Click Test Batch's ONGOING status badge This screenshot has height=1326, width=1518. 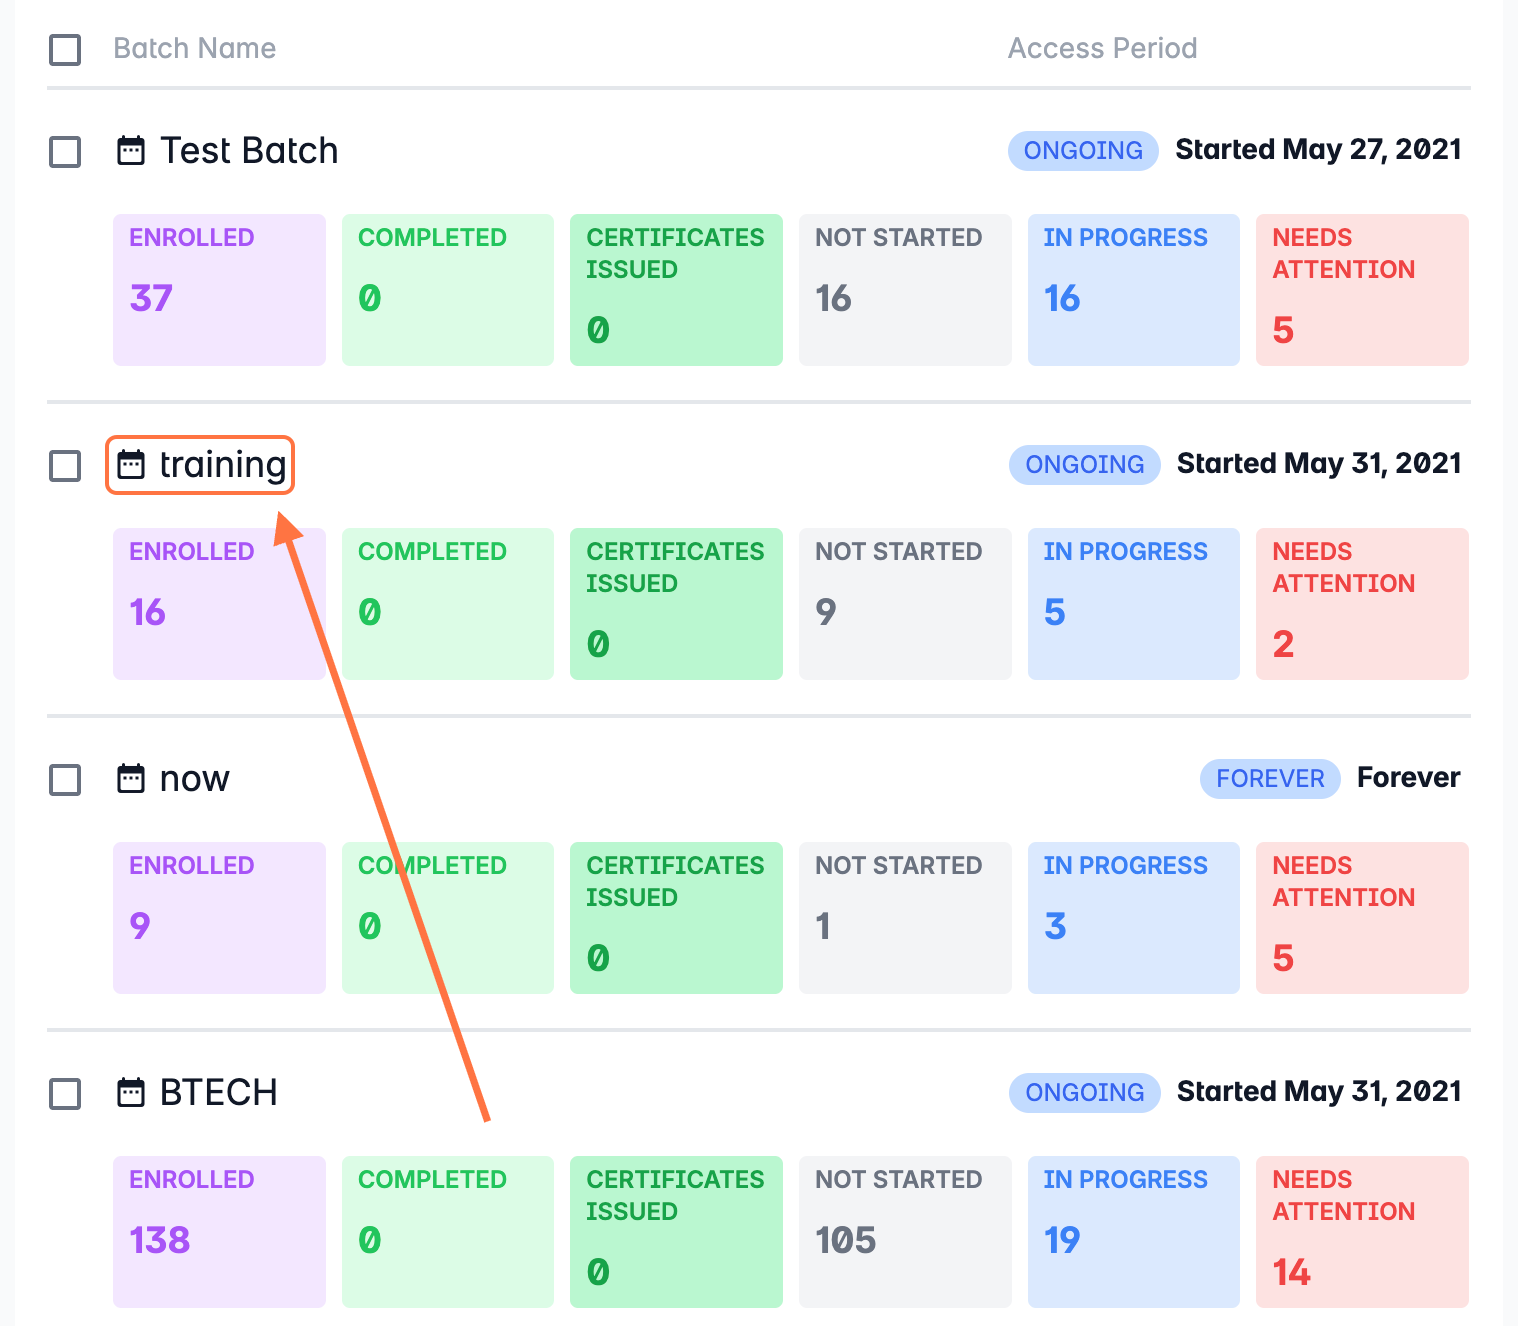(1083, 151)
